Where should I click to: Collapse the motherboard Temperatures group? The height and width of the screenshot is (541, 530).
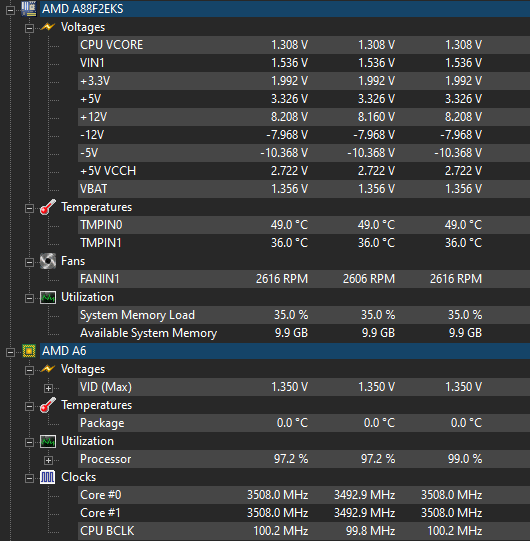point(29,208)
